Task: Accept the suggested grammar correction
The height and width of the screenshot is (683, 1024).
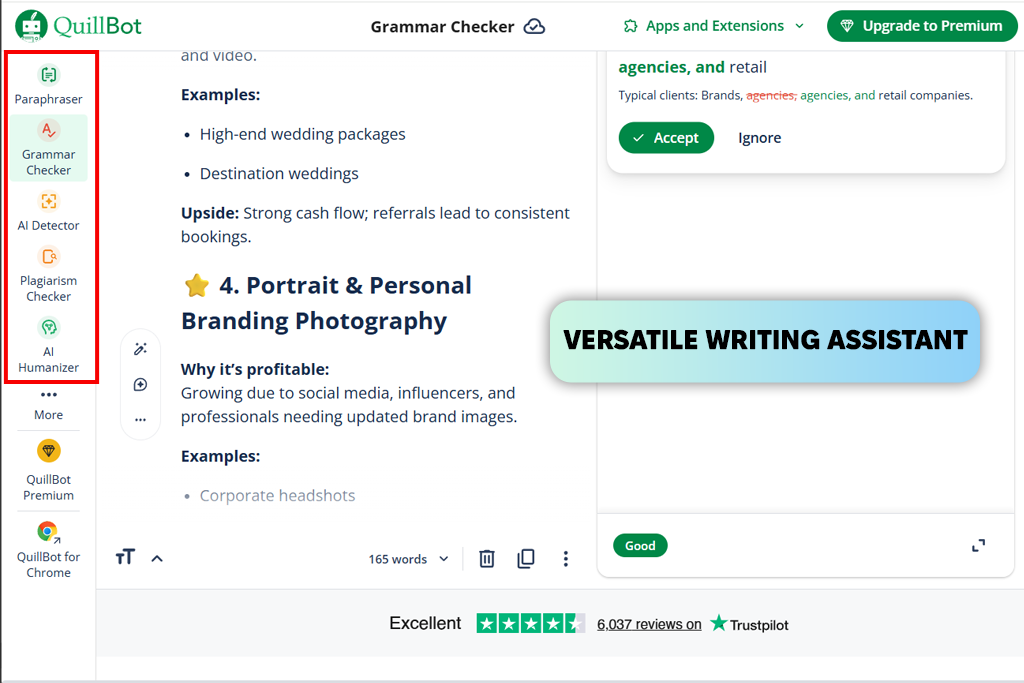Action: pyautogui.click(x=666, y=138)
